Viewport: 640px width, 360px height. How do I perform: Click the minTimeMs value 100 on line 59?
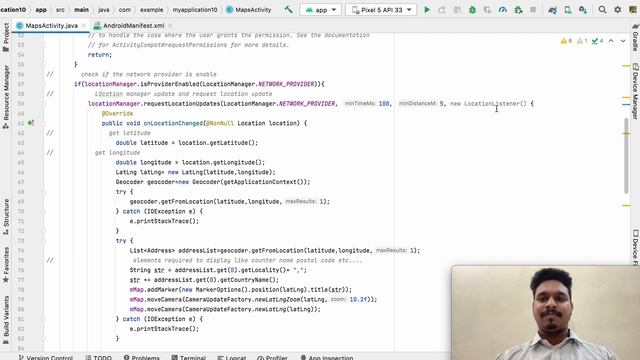(x=384, y=104)
